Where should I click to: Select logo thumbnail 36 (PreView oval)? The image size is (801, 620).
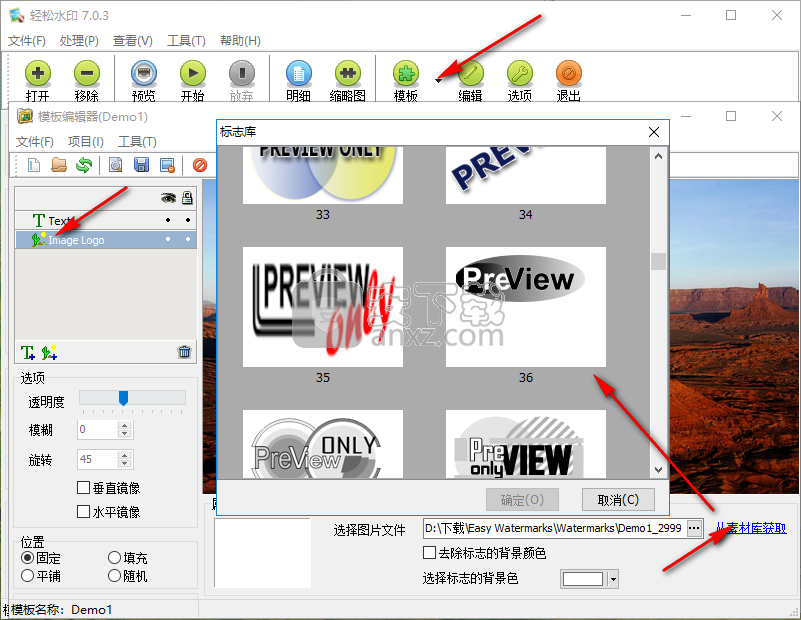[x=526, y=307]
